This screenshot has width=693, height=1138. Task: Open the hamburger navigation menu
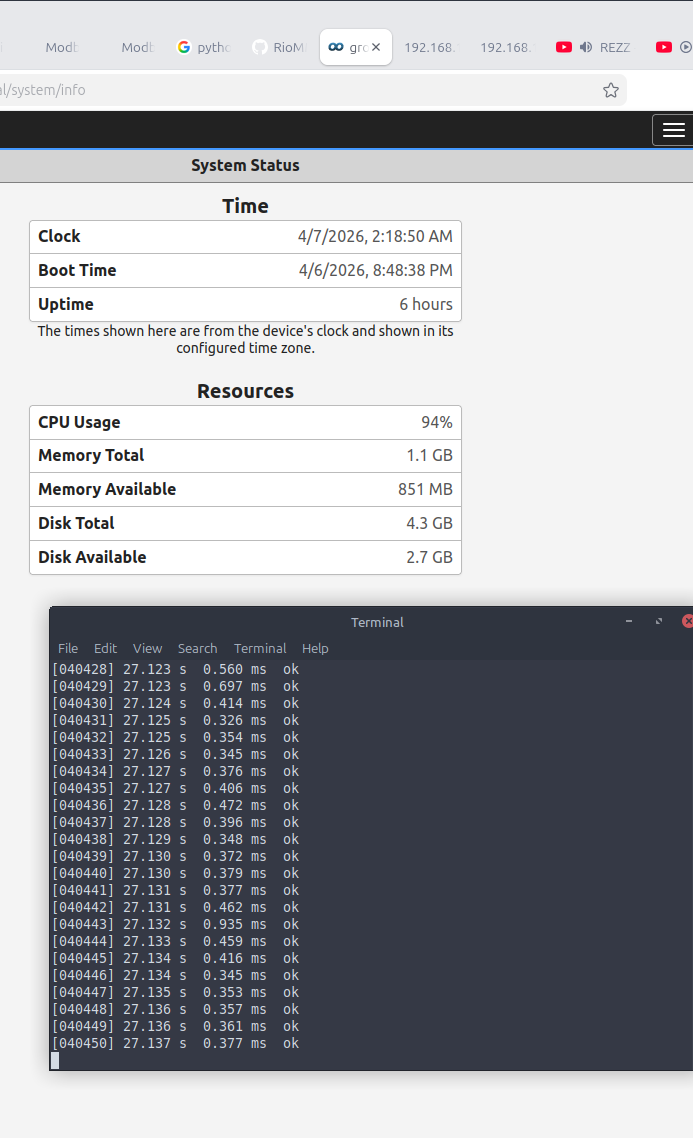673,130
